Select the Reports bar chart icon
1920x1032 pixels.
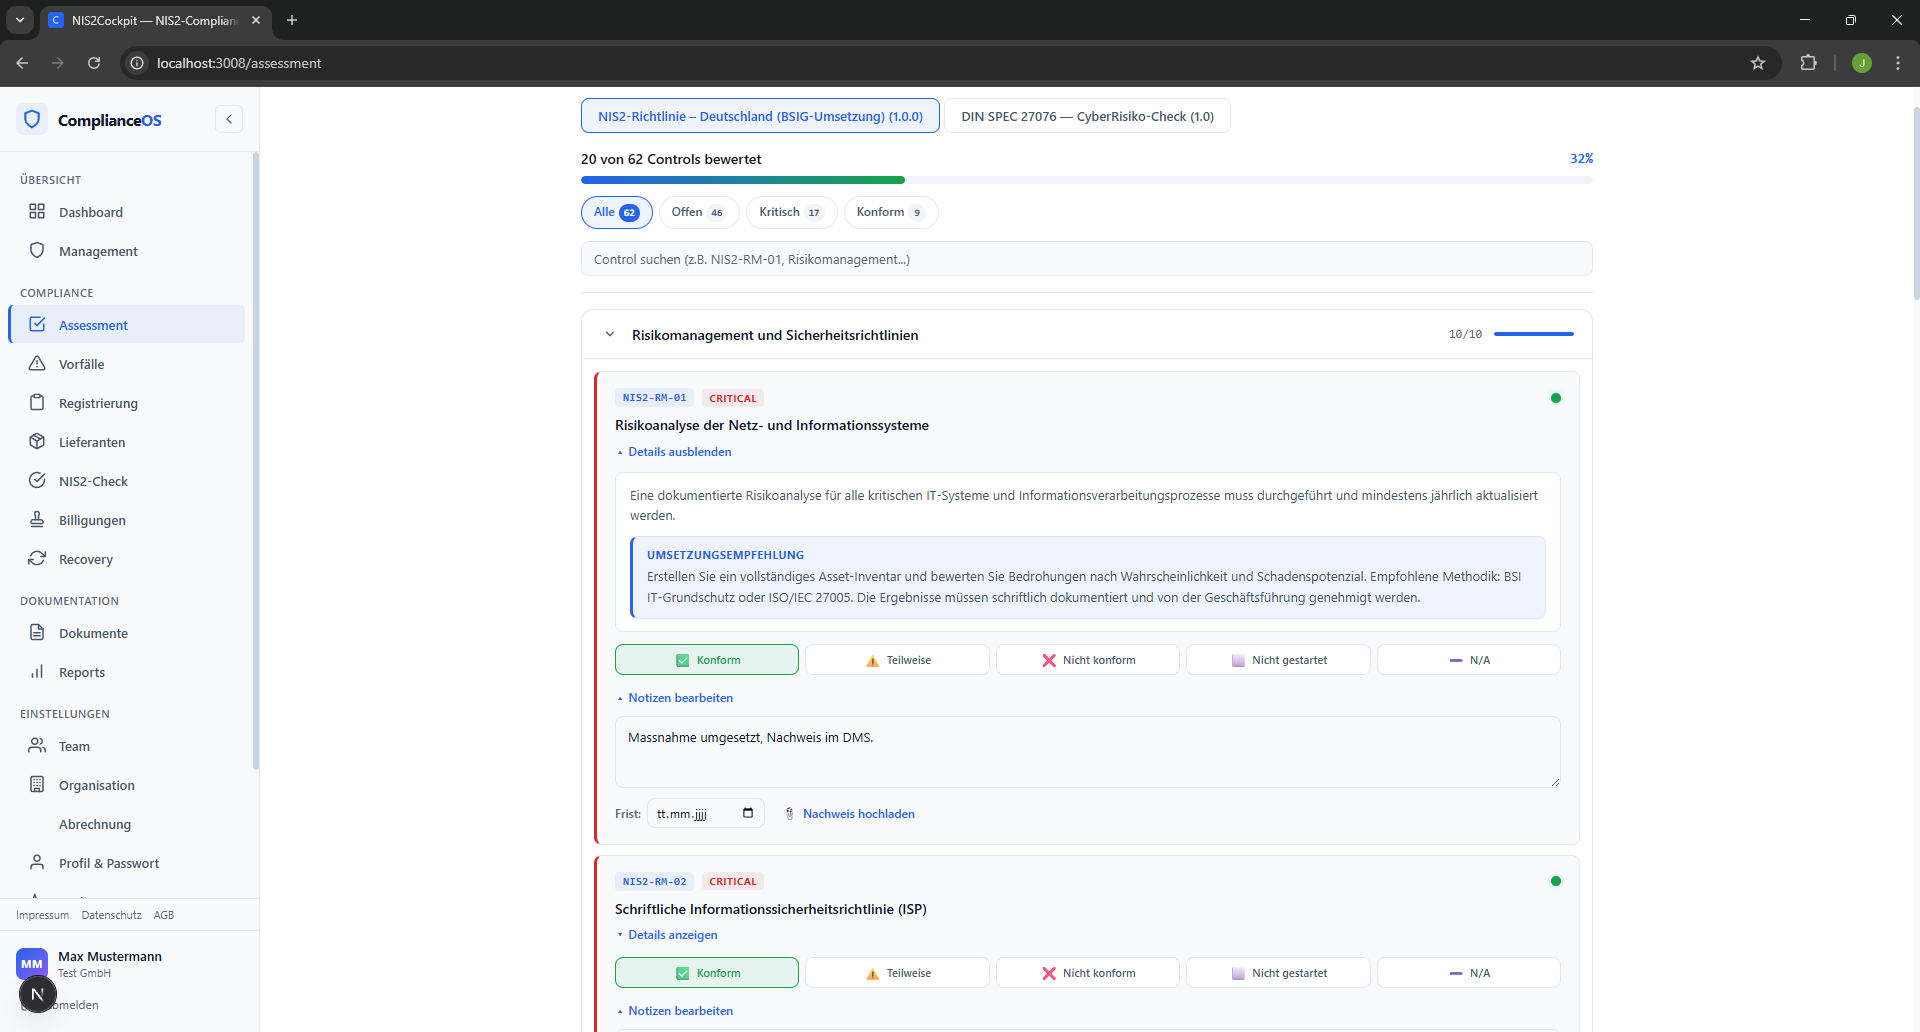(37, 672)
